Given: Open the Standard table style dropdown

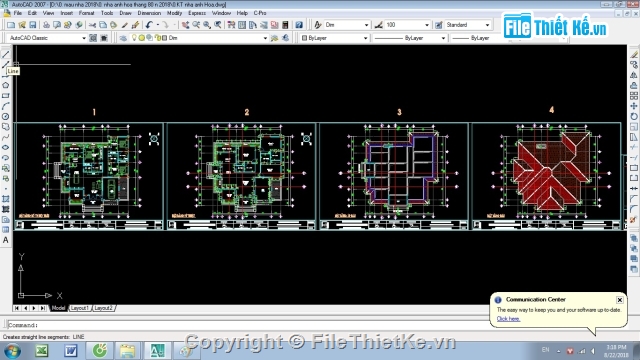Looking at the screenshot, I should (x=487, y=25).
